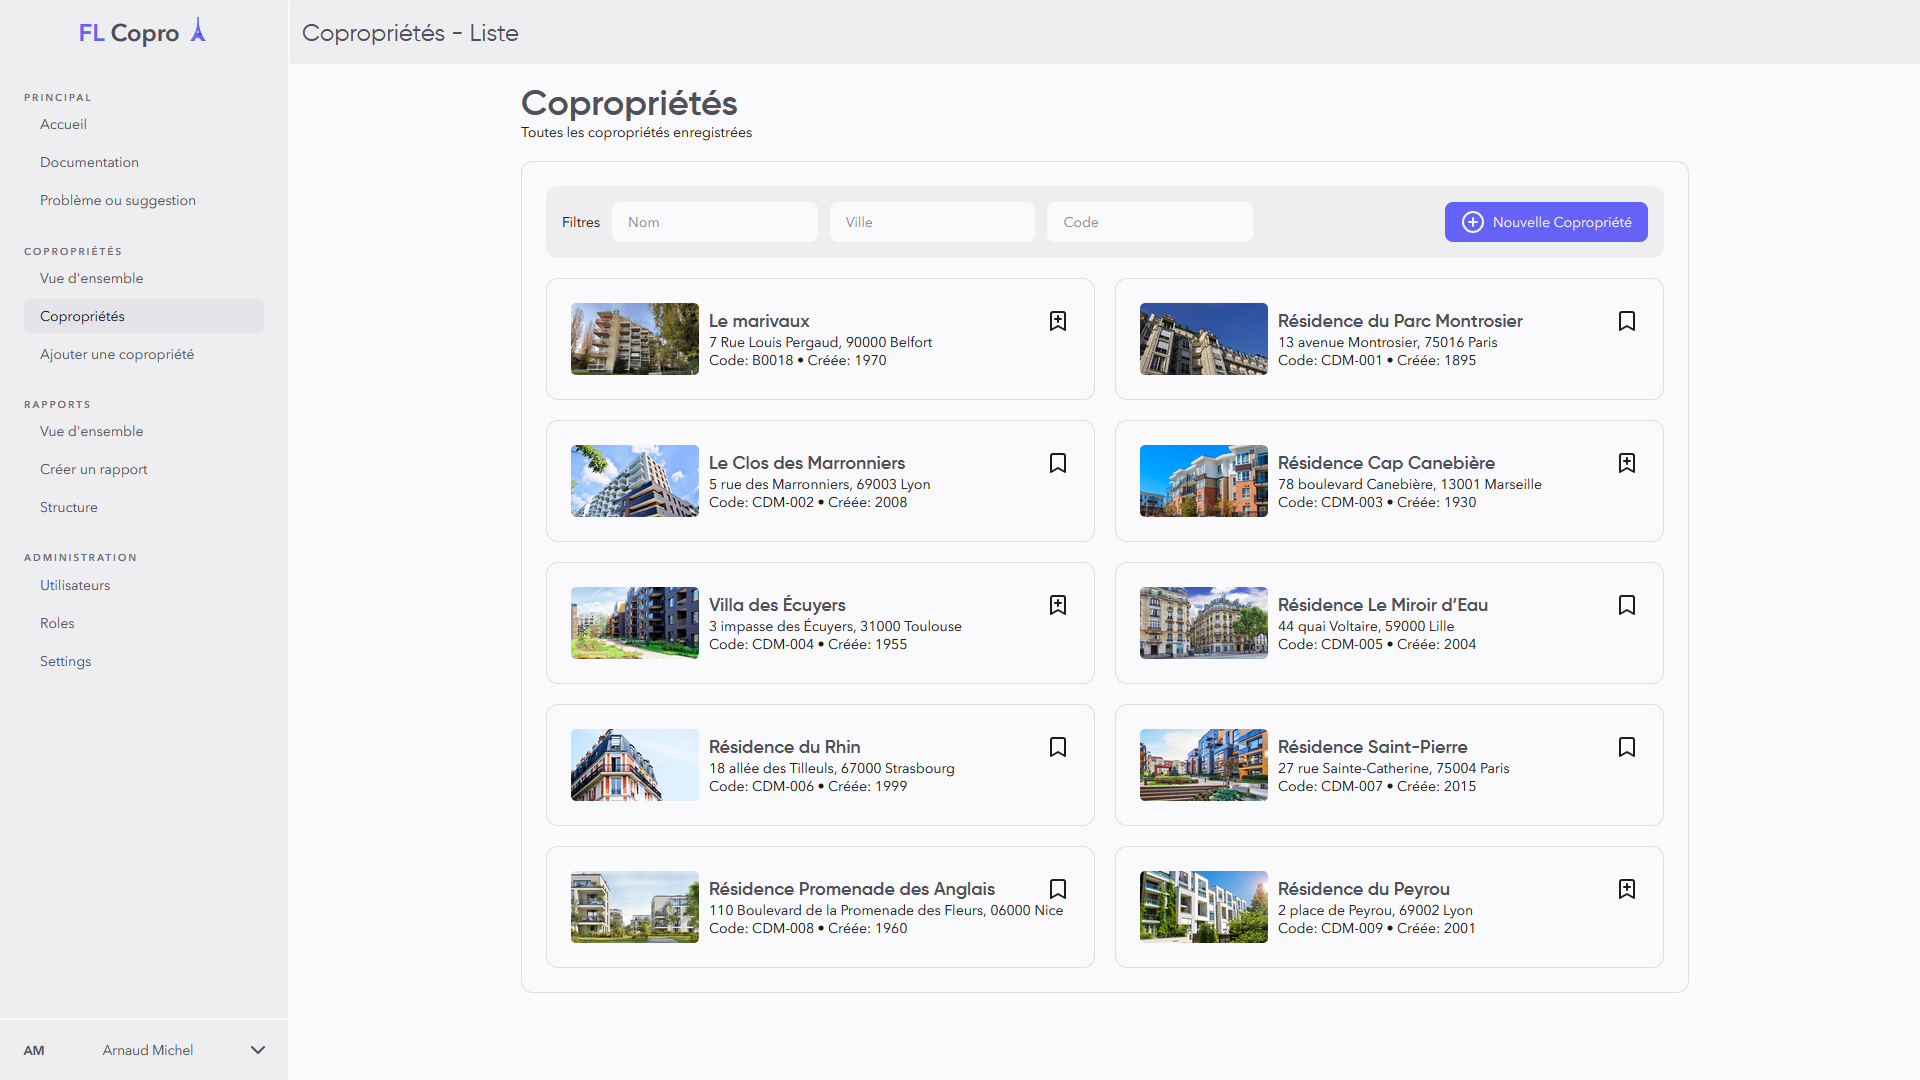Viewport: 1920px width, 1080px height.
Task: Bookmark the Résidence Saint-Pierre card
Action: tap(1626, 747)
